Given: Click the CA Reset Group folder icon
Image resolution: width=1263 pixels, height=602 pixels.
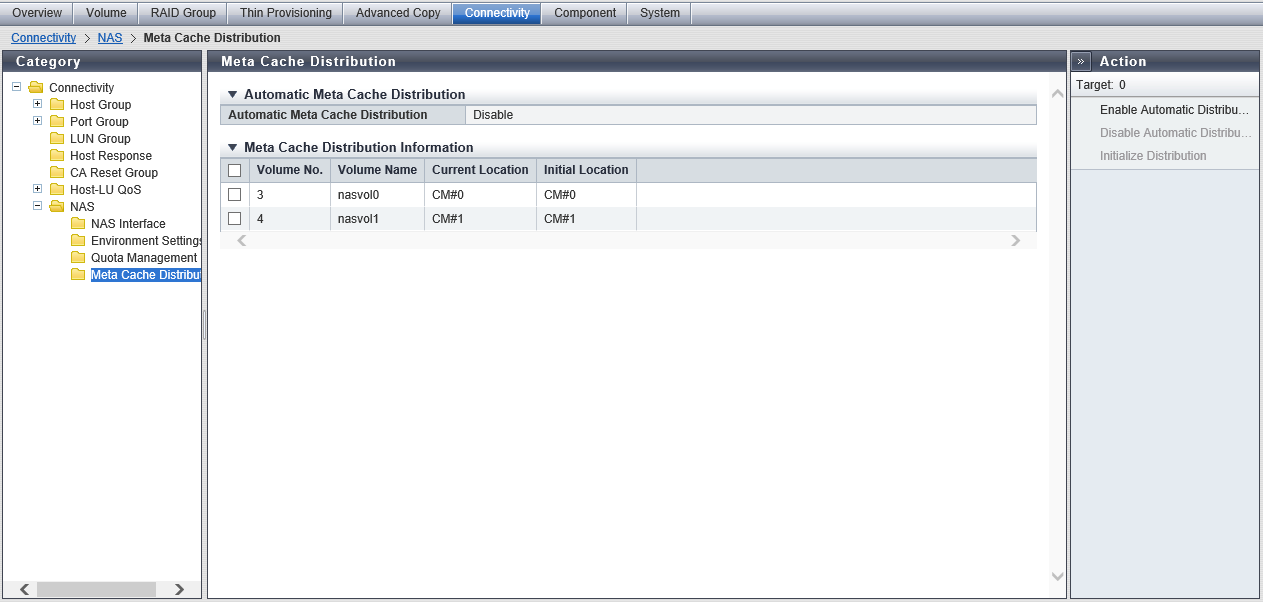Looking at the screenshot, I should click(x=57, y=173).
